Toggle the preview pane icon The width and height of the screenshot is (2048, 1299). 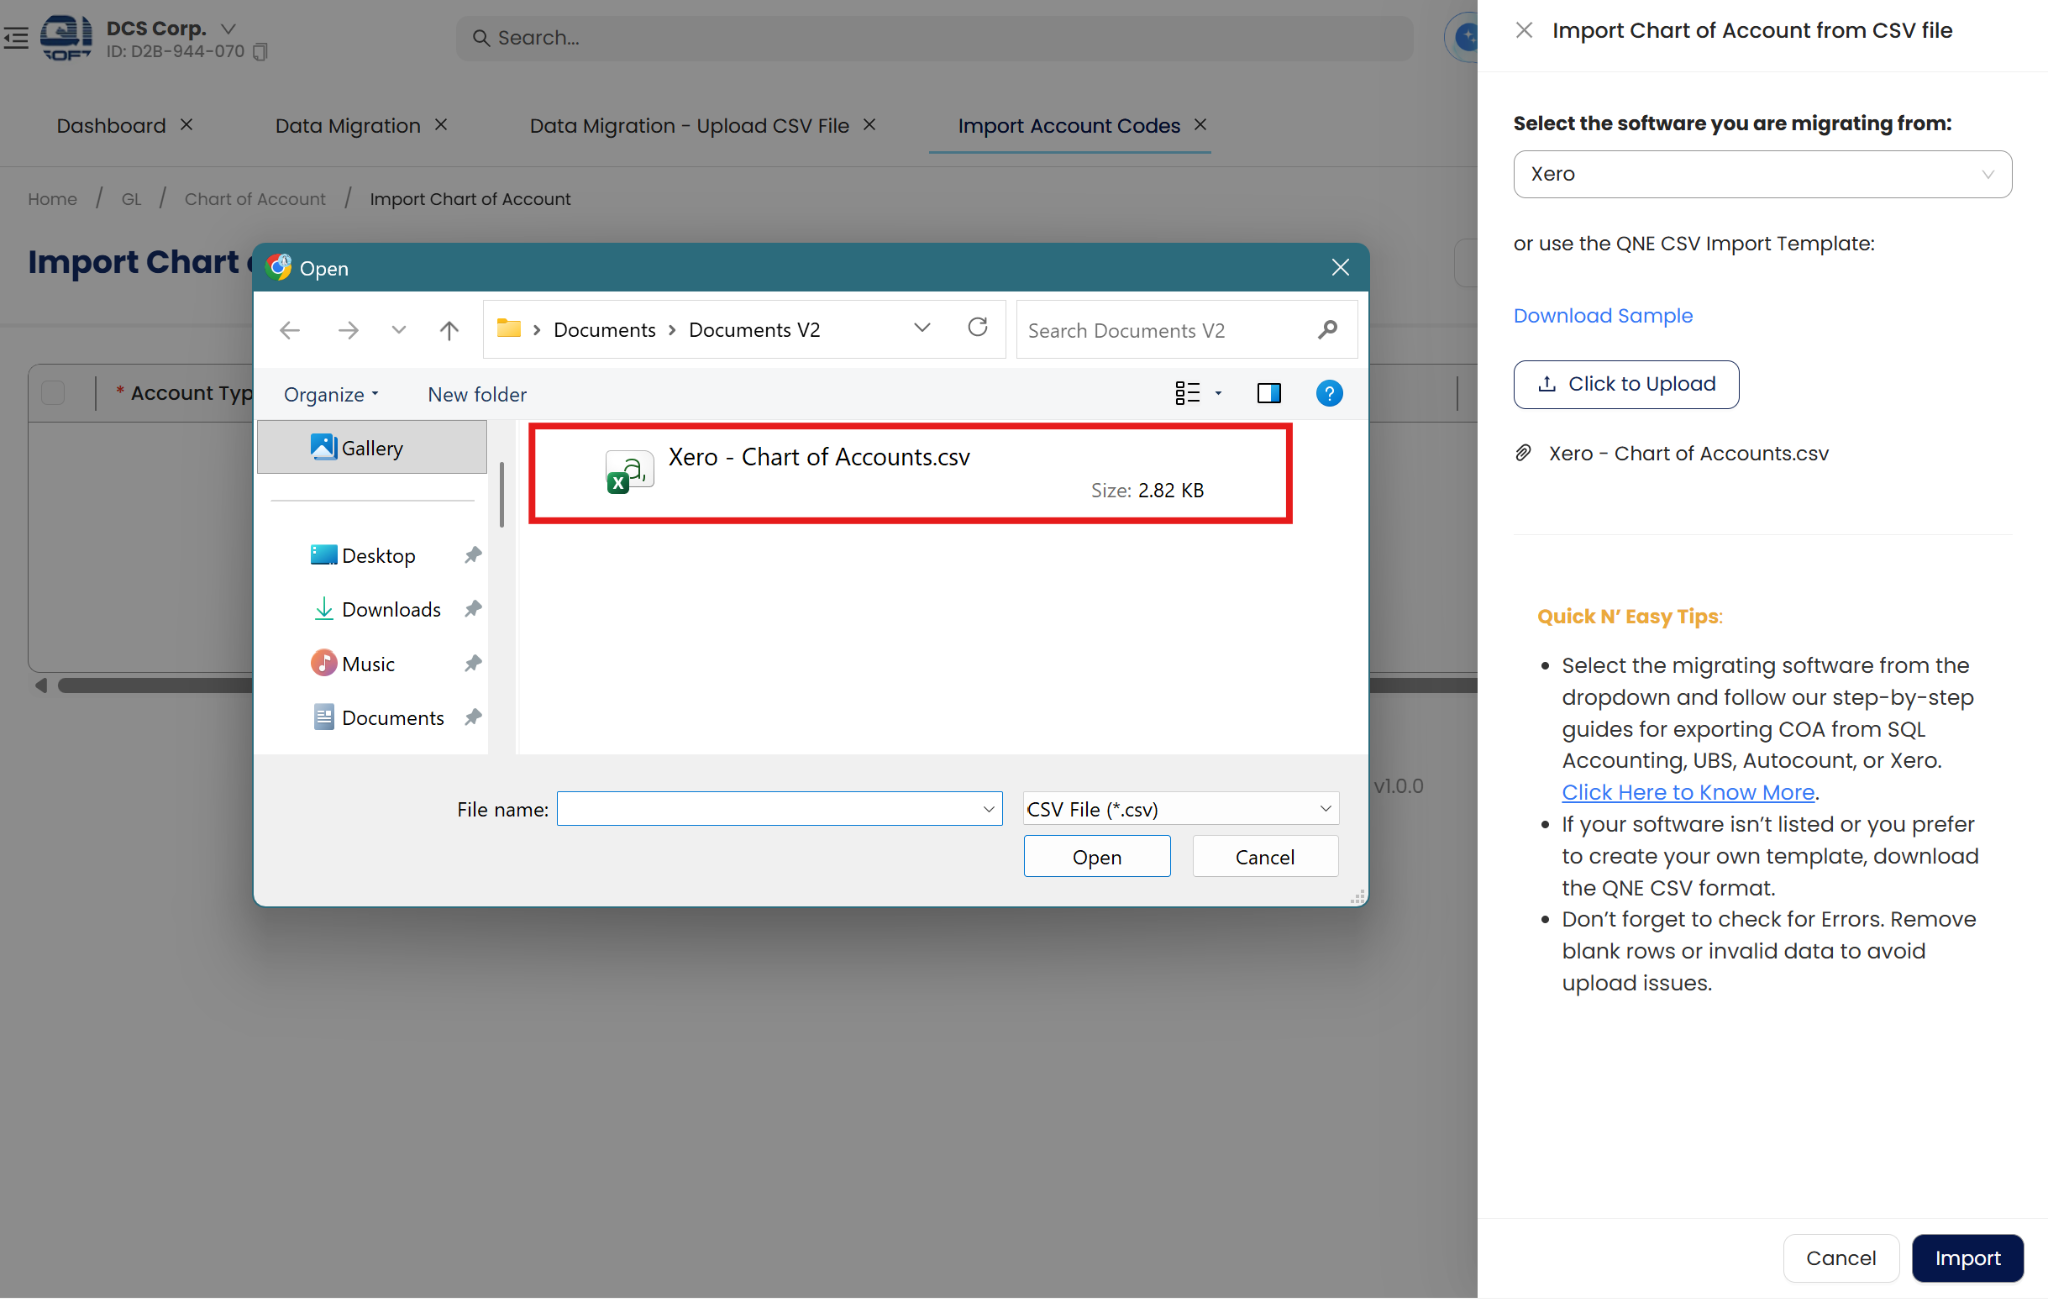tap(1268, 393)
